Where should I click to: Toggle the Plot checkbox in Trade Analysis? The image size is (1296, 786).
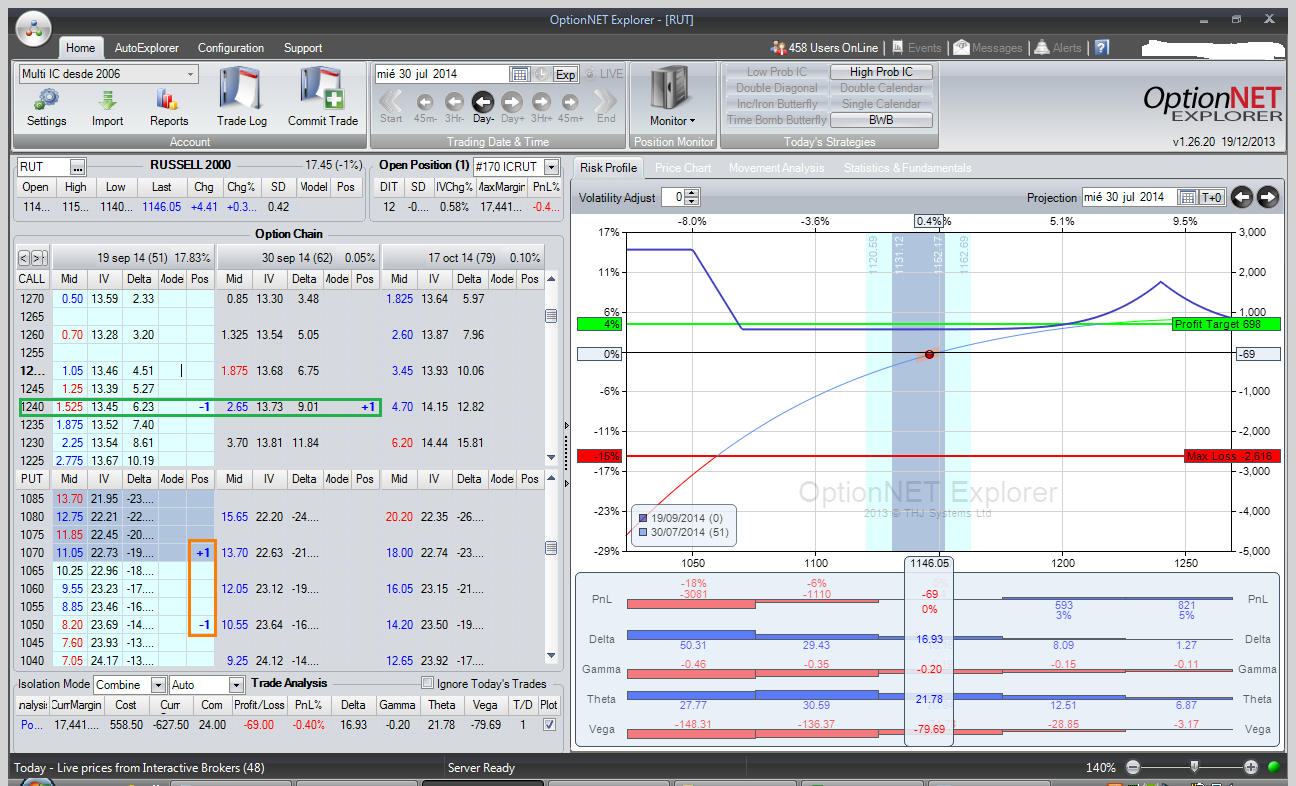pyautogui.click(x=548, y=725)
